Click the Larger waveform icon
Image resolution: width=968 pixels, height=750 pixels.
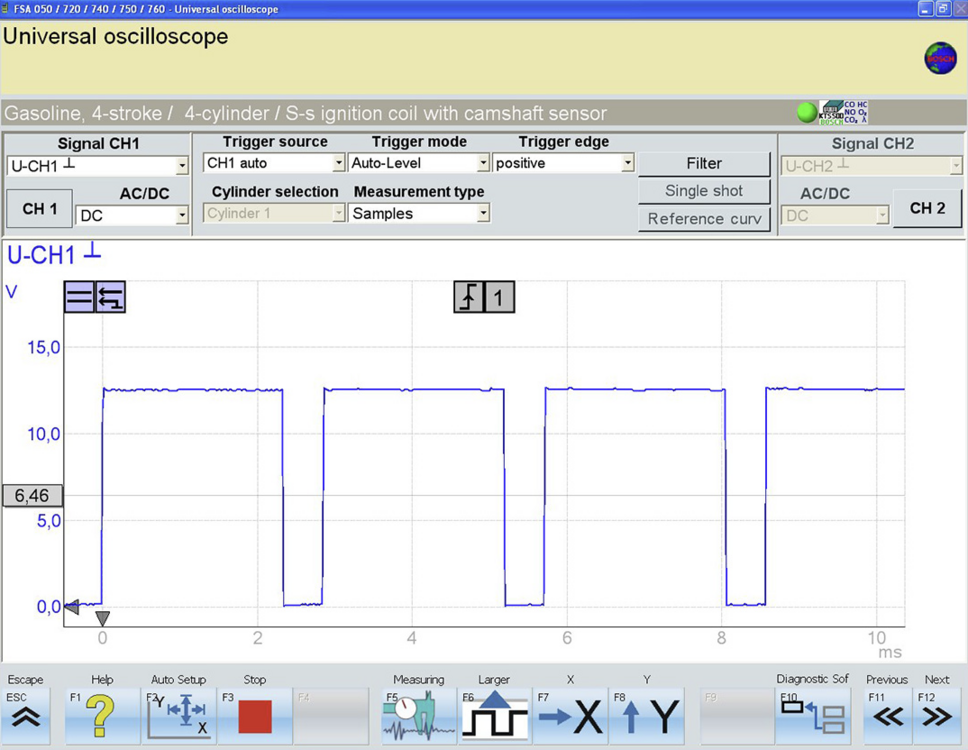[494, 716]
